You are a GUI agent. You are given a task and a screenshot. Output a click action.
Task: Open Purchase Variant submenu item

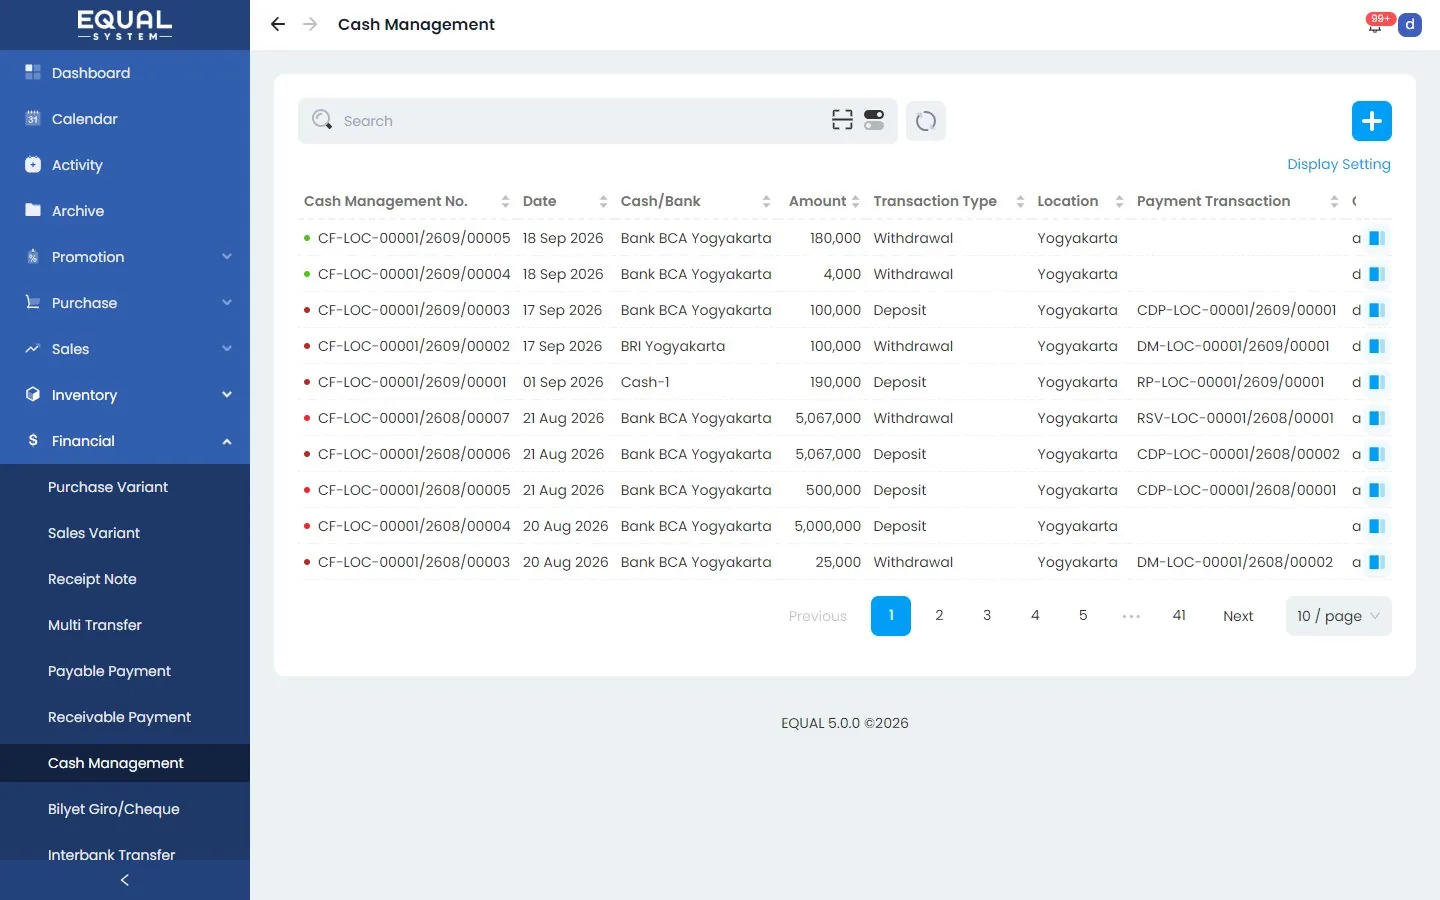point(108,487)
